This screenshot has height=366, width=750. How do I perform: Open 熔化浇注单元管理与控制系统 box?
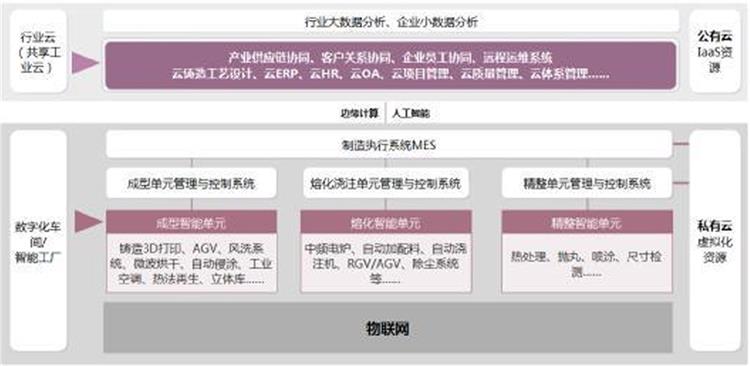[386, 183]
